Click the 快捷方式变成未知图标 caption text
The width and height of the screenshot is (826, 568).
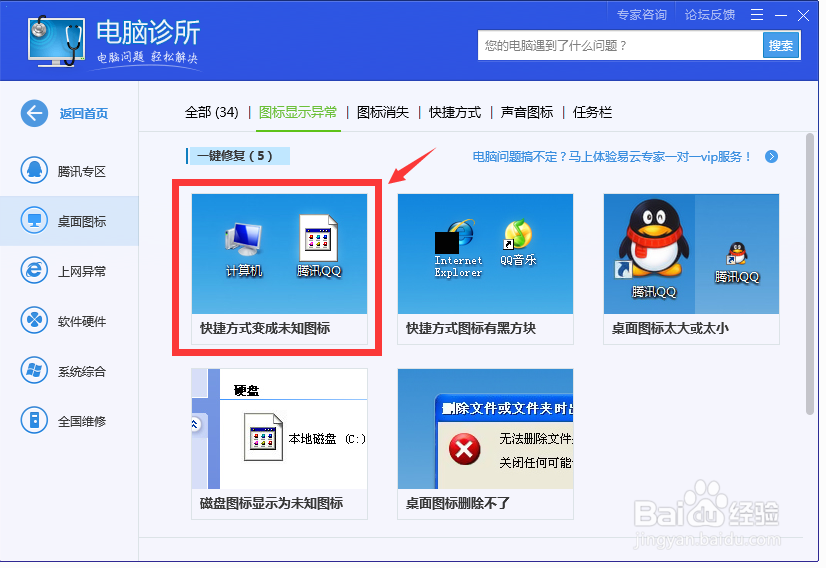coord(265,328)
